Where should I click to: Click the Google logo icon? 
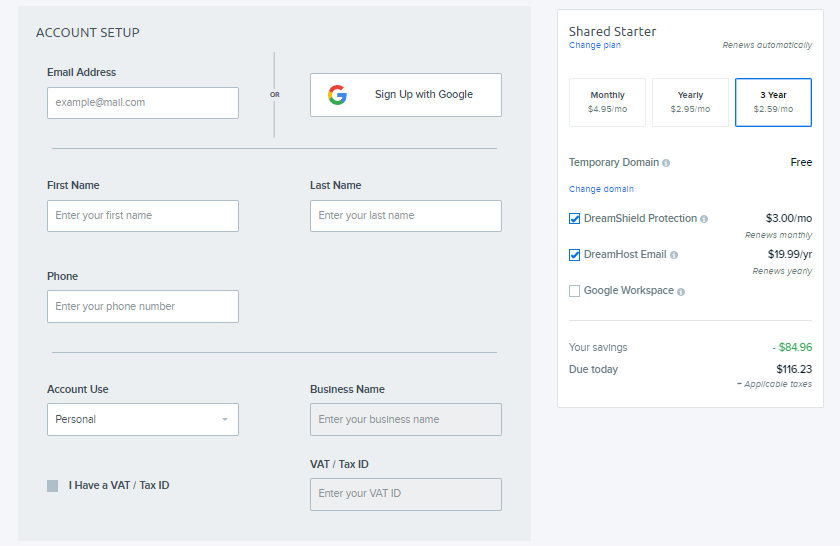coord(338,95)
